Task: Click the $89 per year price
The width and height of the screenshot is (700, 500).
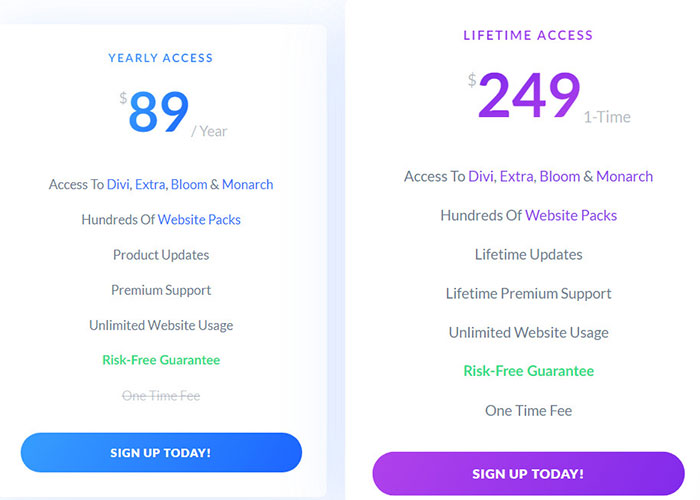Action: point(160,112)
